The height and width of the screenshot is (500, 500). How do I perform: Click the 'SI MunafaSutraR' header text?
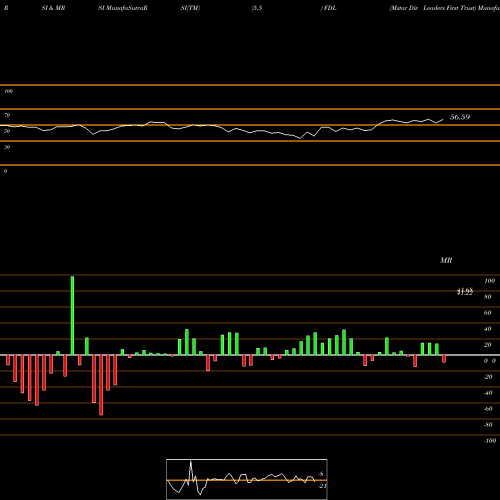coord(123,8)
